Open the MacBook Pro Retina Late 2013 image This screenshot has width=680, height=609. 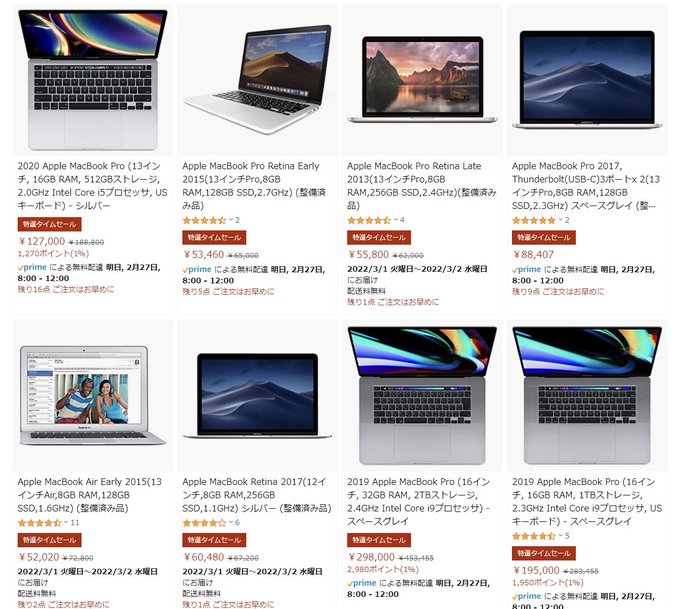click(x=422, y=80)
